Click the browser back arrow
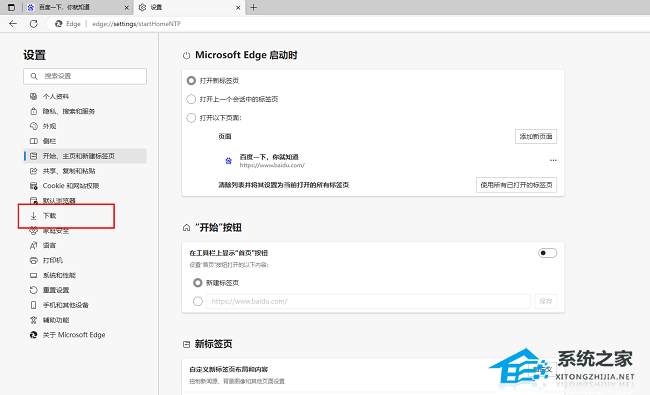The image size is (650, 395). point(13,24)
